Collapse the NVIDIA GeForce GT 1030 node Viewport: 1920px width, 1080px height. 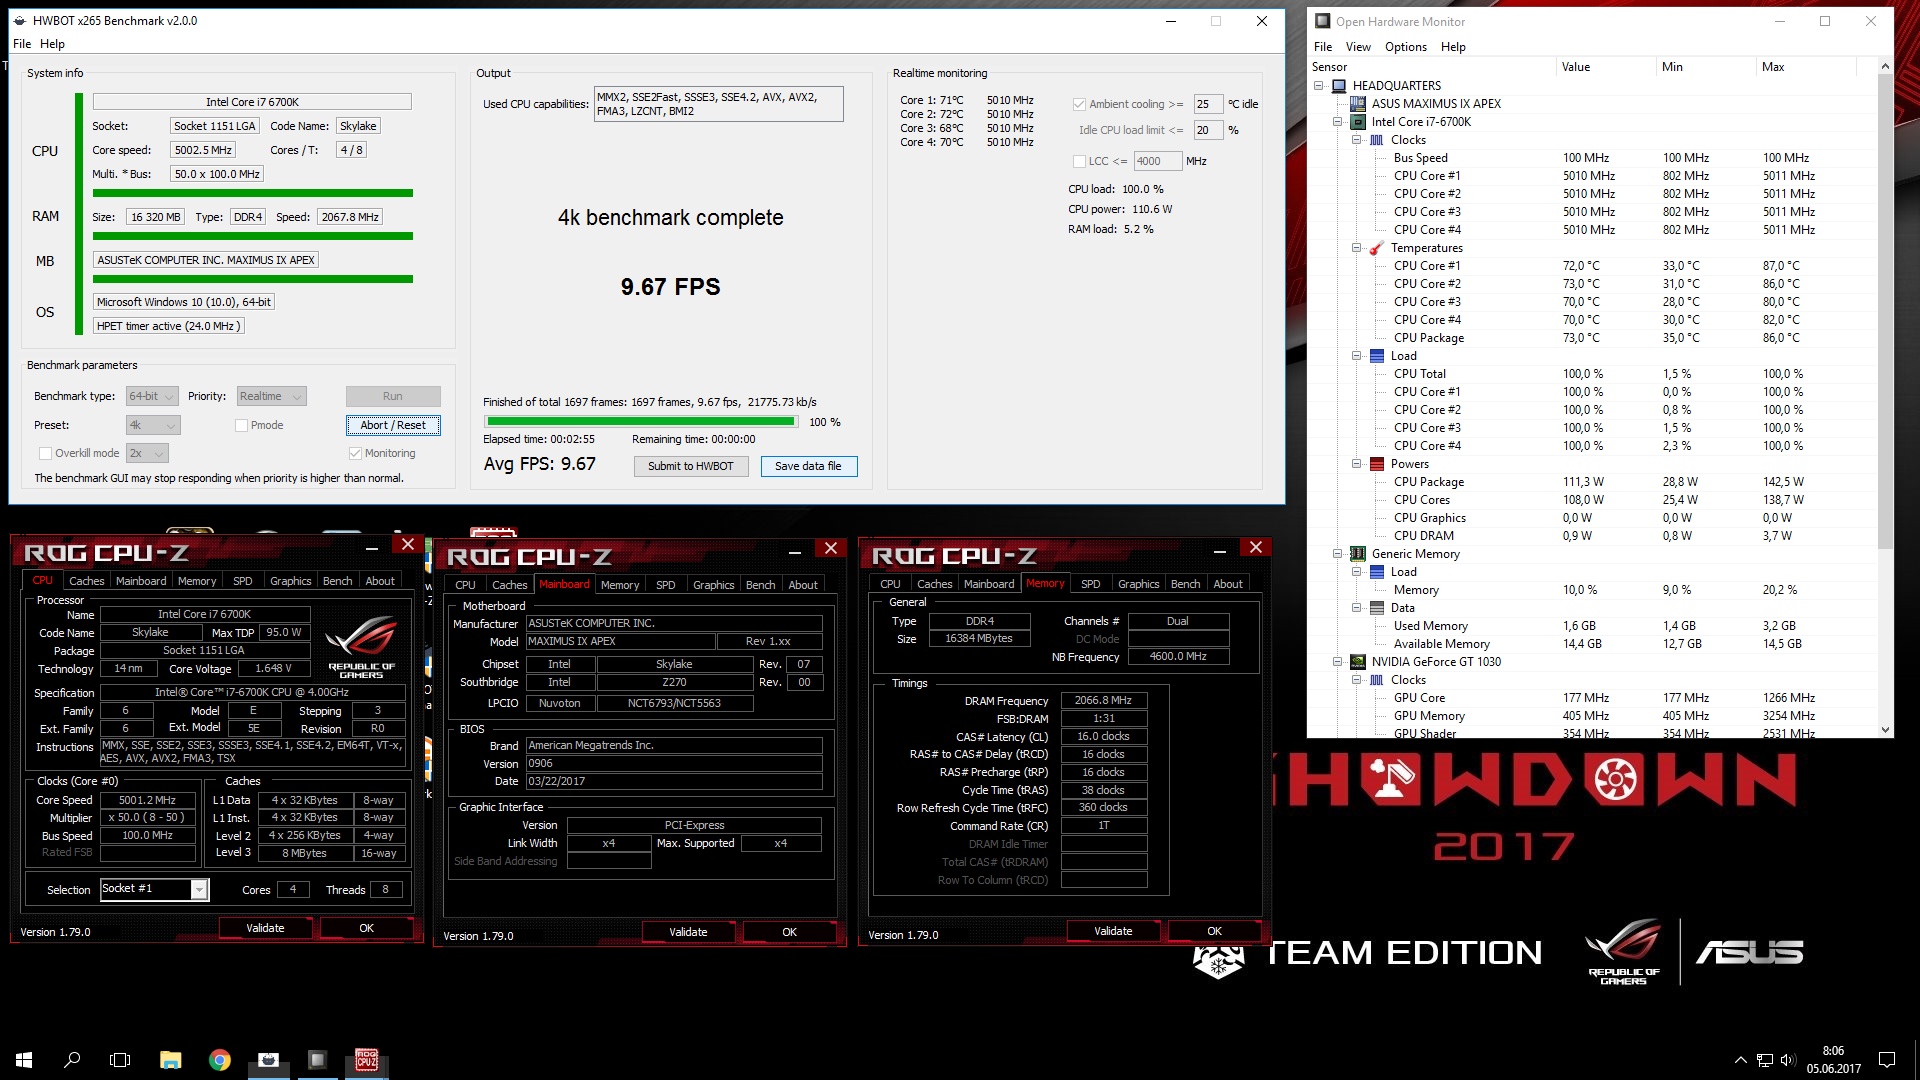(x=1338, y=662)
